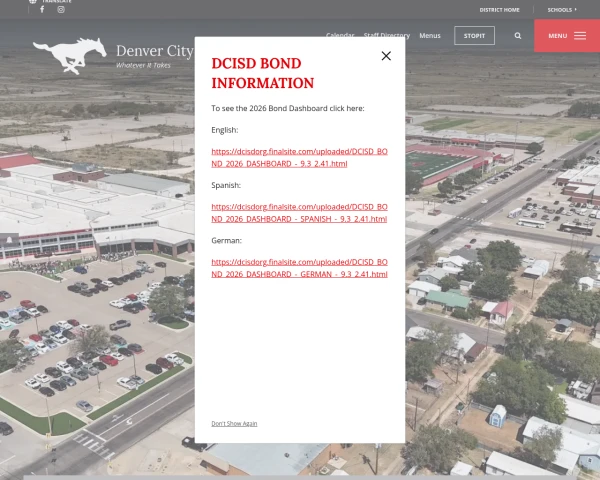Click the STOPIT button
600x480 pixels.
tap(474, 36)
